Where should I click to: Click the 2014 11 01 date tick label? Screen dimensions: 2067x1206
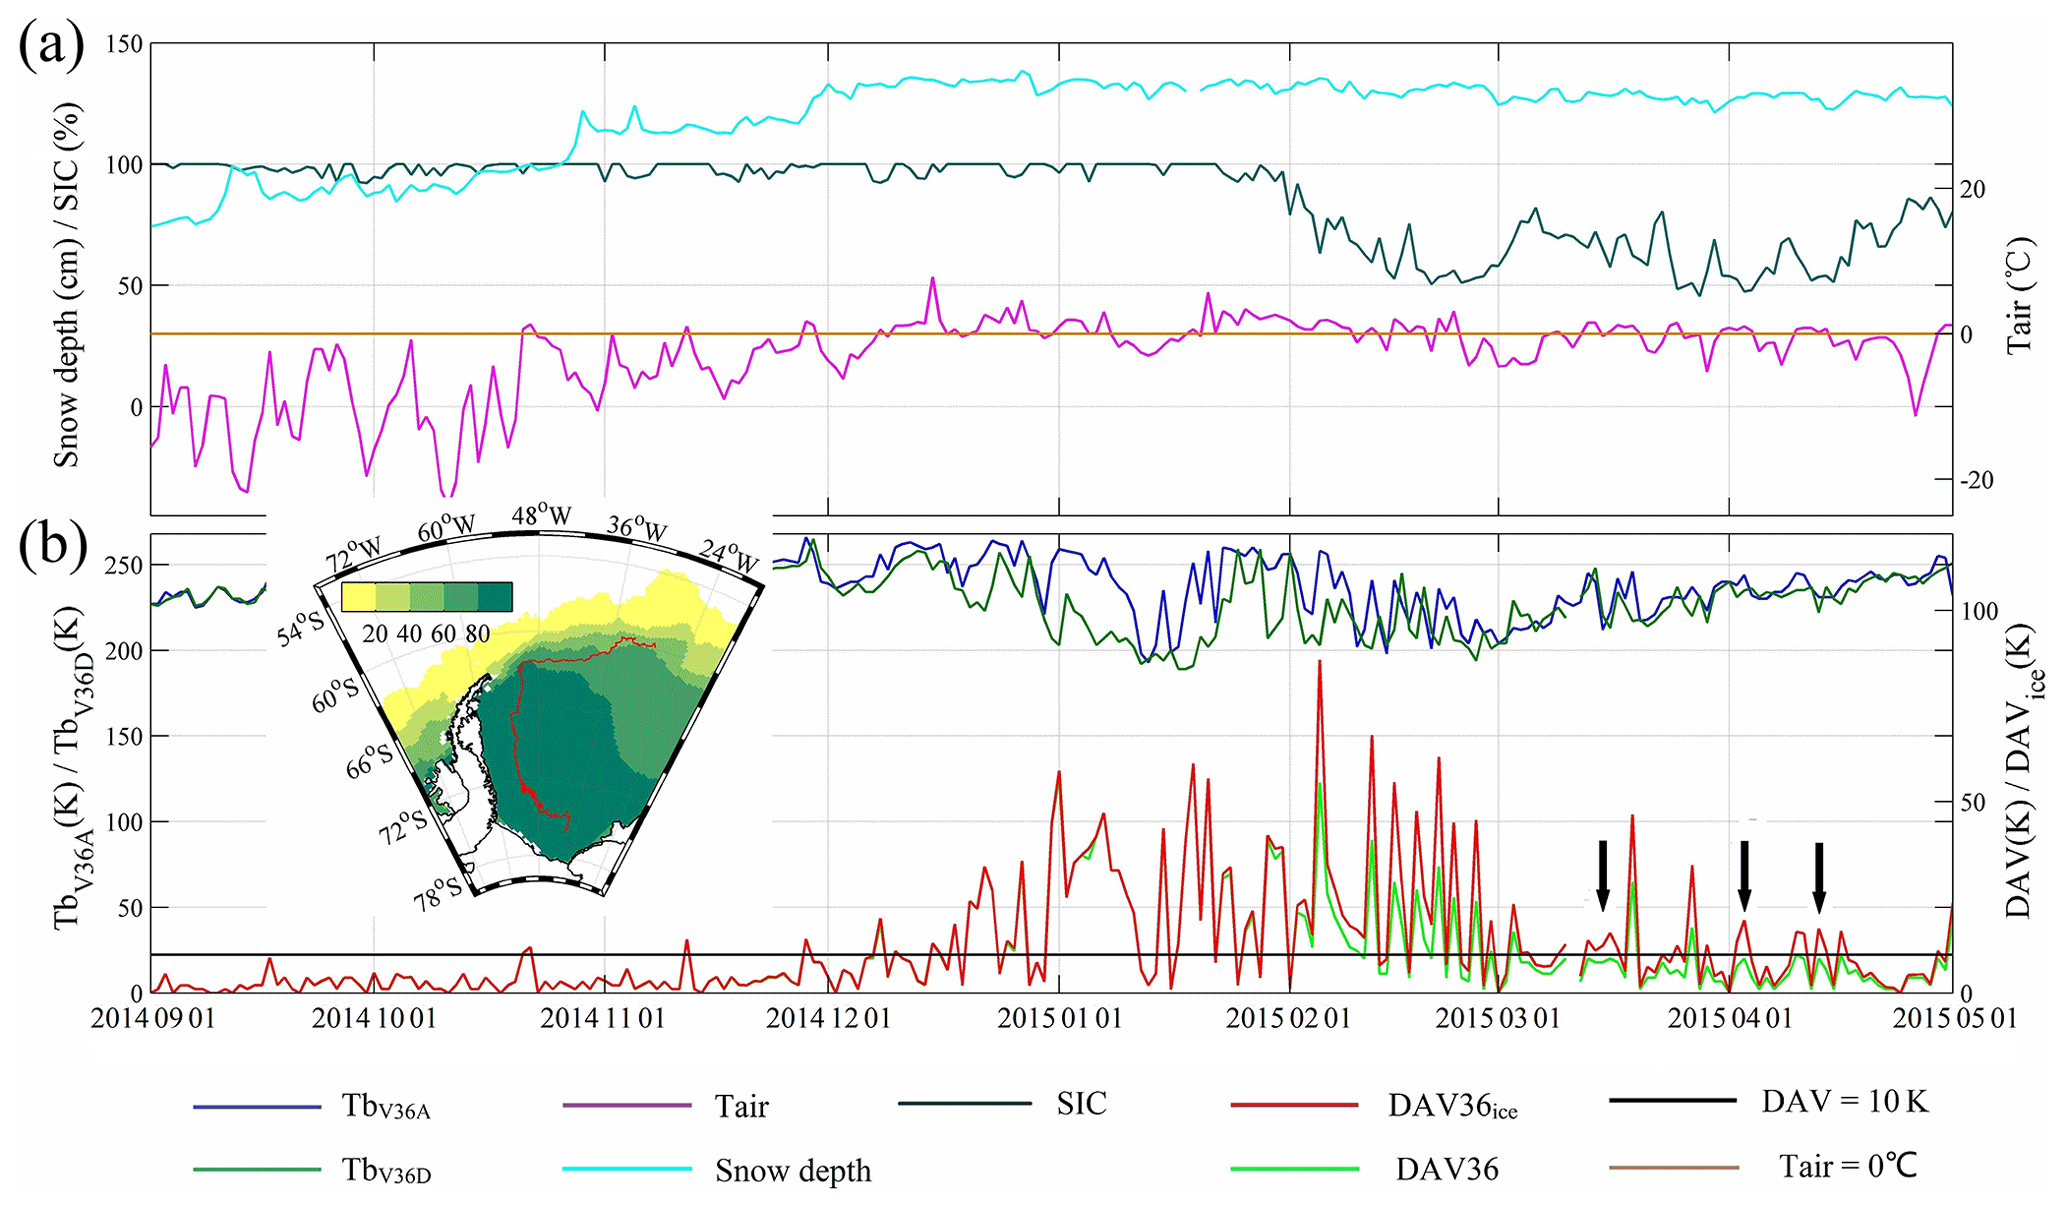(x=603, y=1018)
